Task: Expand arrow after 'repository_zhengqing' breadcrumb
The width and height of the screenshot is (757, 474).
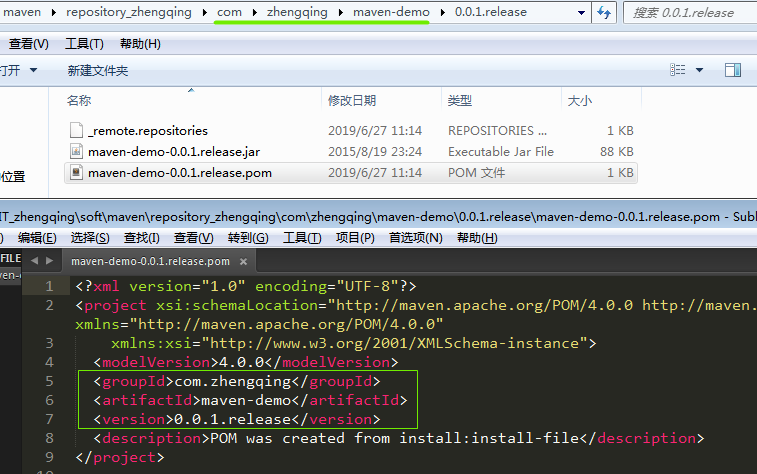Action: 205,13
